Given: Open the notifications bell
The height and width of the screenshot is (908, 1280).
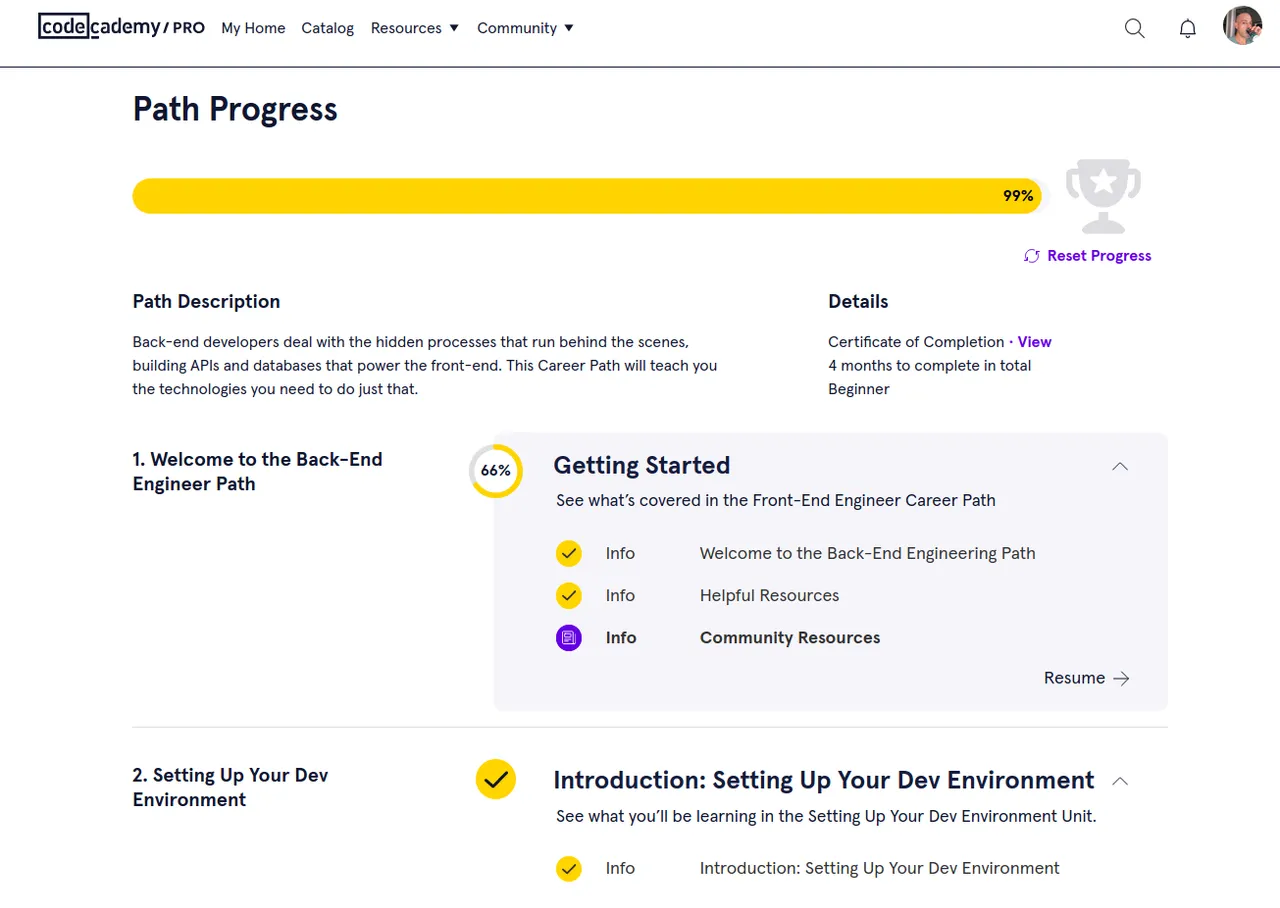Looking at the screenshot, I should (x=1187, y=28).
